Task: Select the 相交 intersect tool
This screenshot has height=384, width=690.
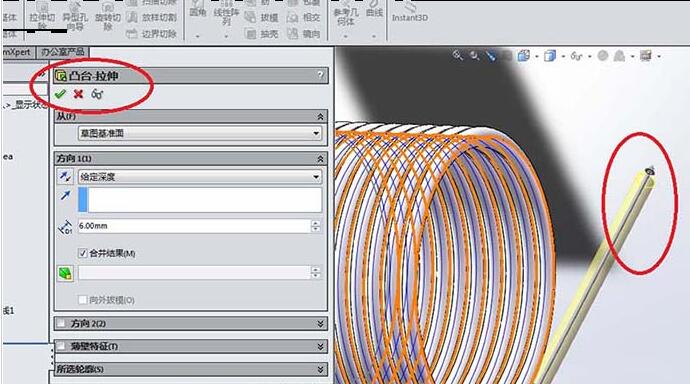Action: tap(303, 18)
